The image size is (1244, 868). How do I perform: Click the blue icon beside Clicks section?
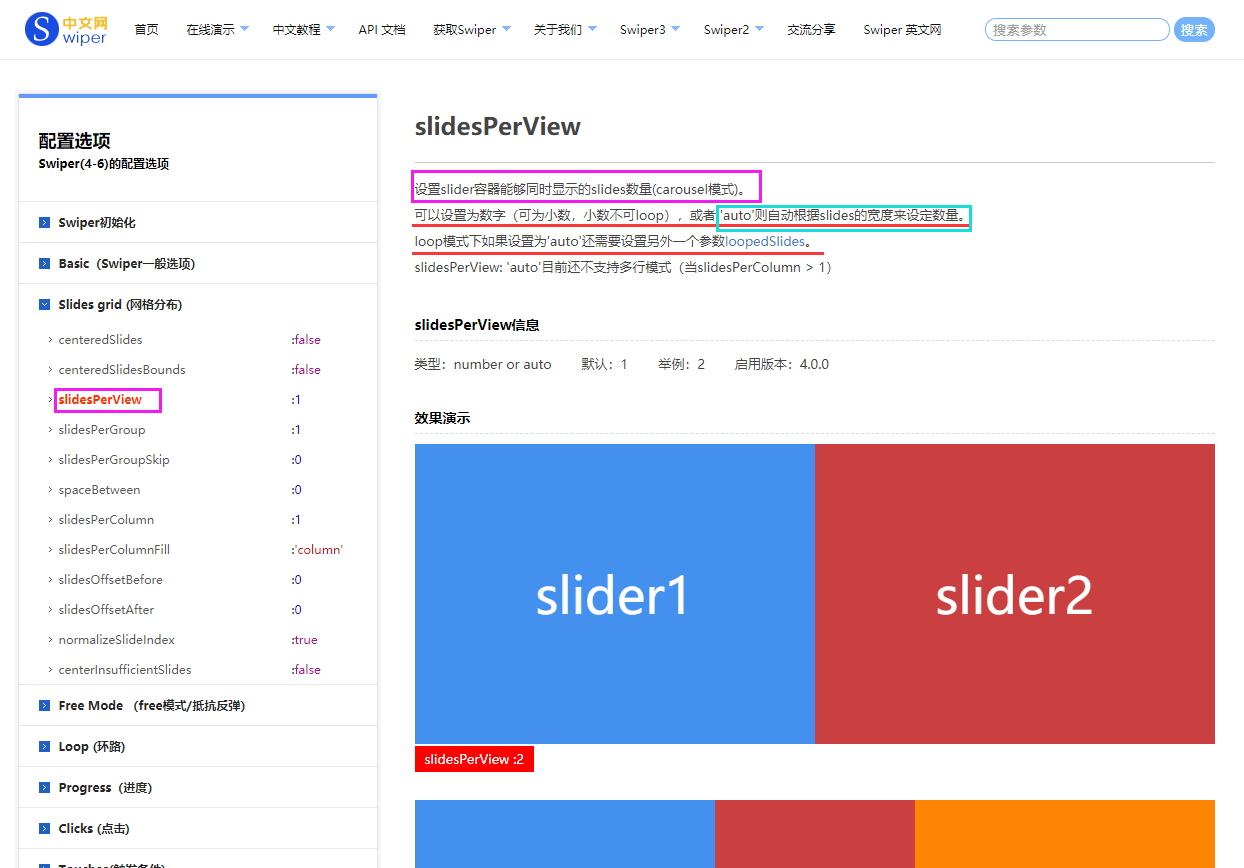(43, 828)
